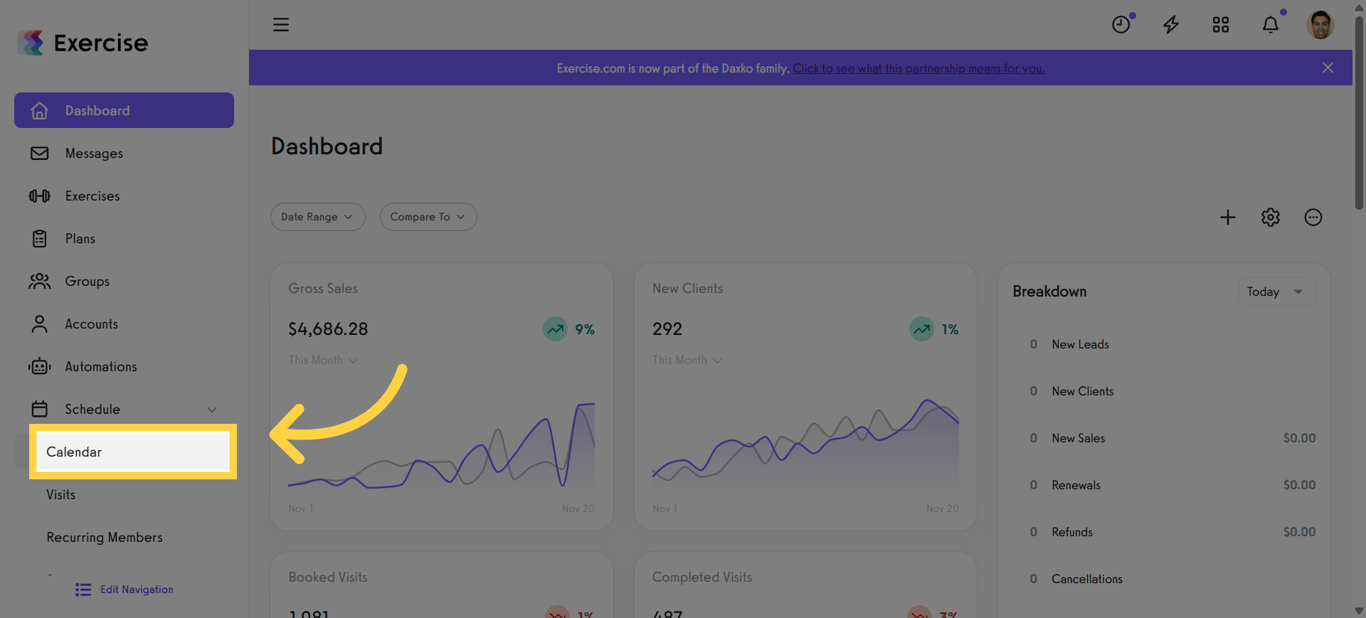Click the Daxko partnership announcement link
The image size is (1366, 618).
click(x=918, y=68)
